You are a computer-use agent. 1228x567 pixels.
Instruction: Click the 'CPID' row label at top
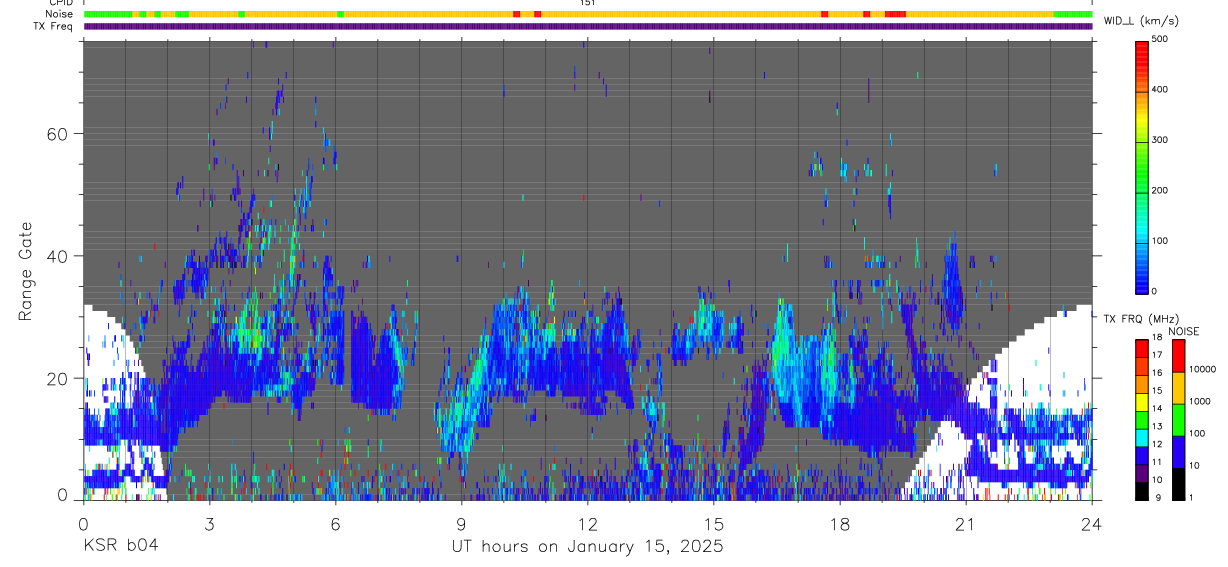coord(61,3)
